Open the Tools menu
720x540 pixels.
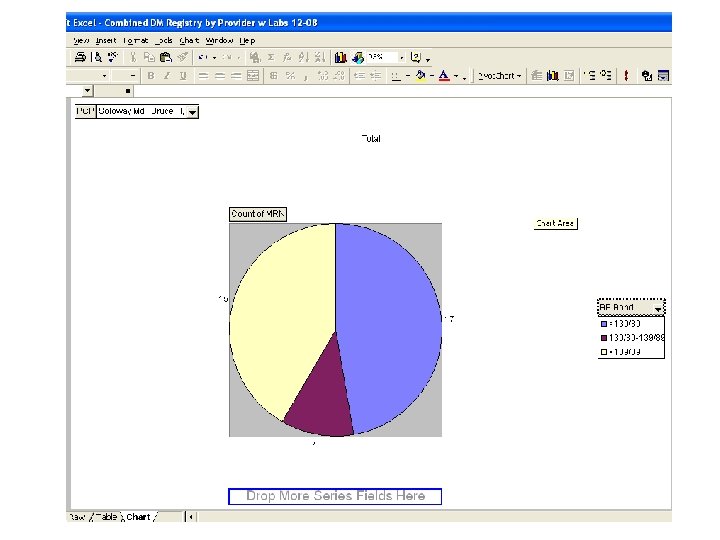[x=164, y=41]
